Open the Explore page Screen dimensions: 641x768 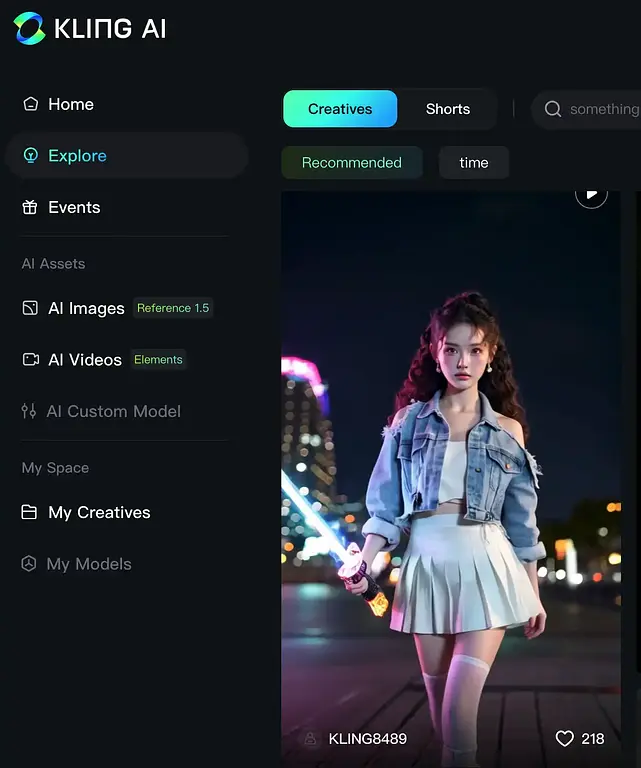click(x=77, y=156)
